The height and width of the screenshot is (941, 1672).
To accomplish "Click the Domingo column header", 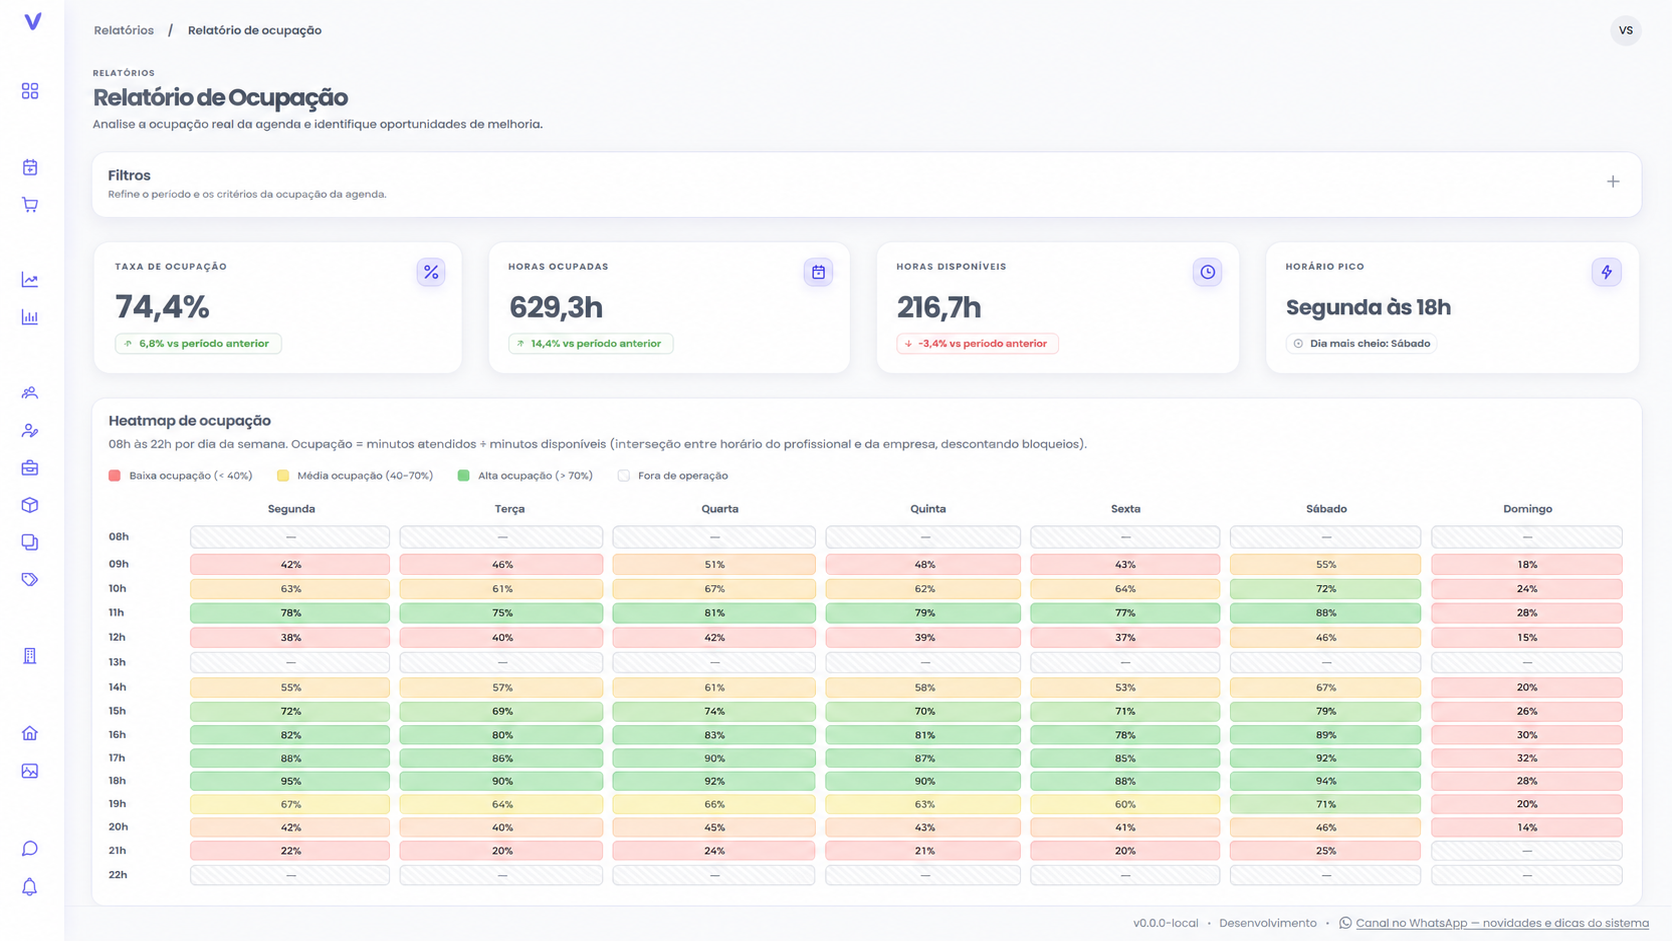I will (1527, 509).
